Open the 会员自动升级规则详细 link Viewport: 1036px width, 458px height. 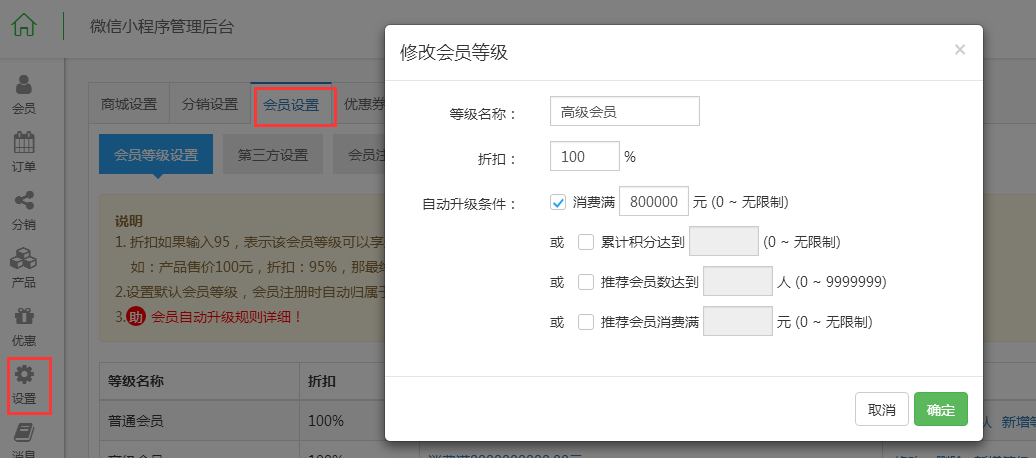point(227,317)
